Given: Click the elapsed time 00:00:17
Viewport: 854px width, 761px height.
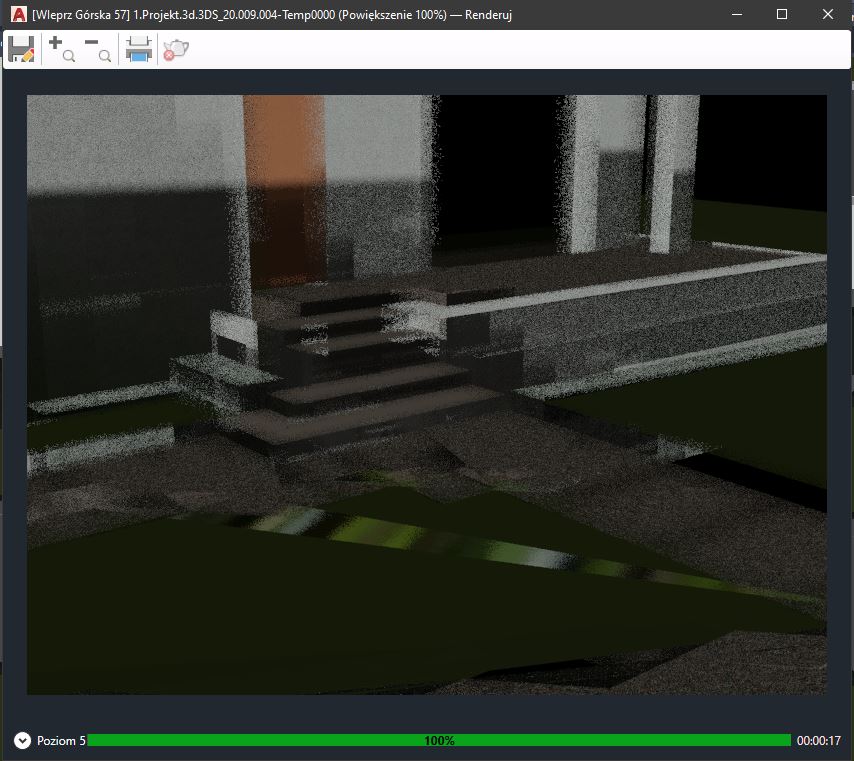Looking at the screenshot, I should pos(818,740).
